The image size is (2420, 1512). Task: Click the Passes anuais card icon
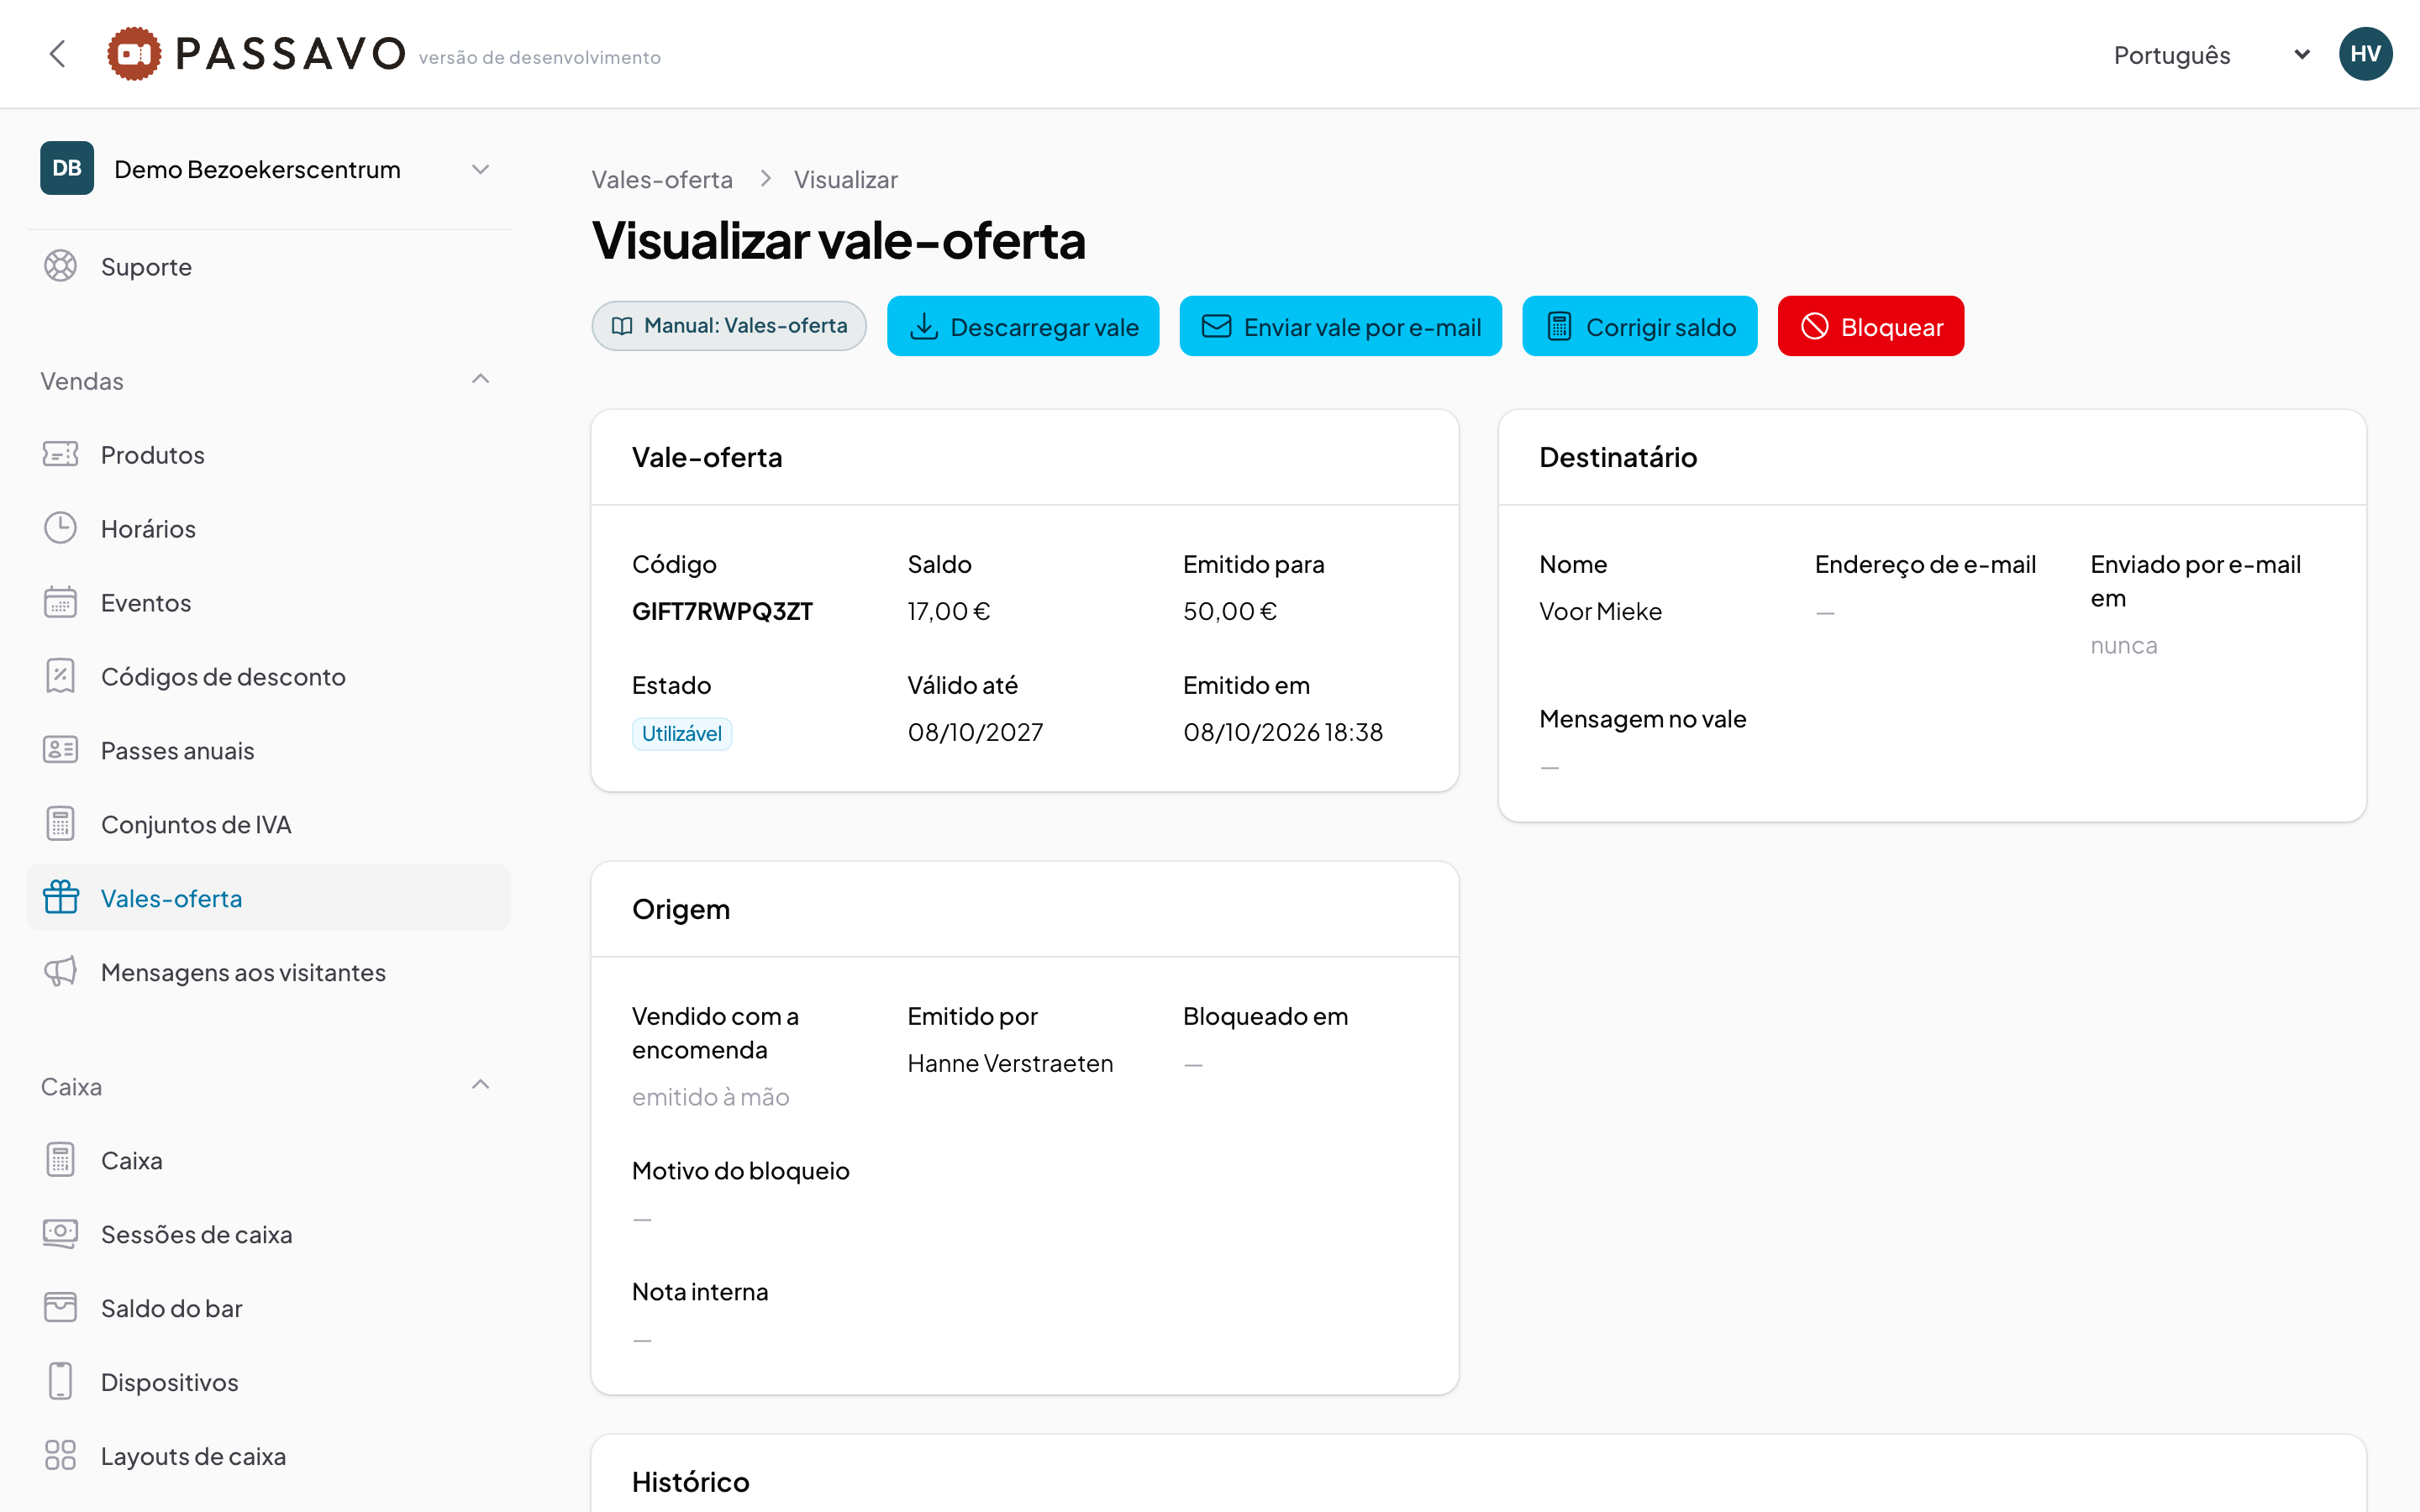pyautogui.click(x=60, y=750)
